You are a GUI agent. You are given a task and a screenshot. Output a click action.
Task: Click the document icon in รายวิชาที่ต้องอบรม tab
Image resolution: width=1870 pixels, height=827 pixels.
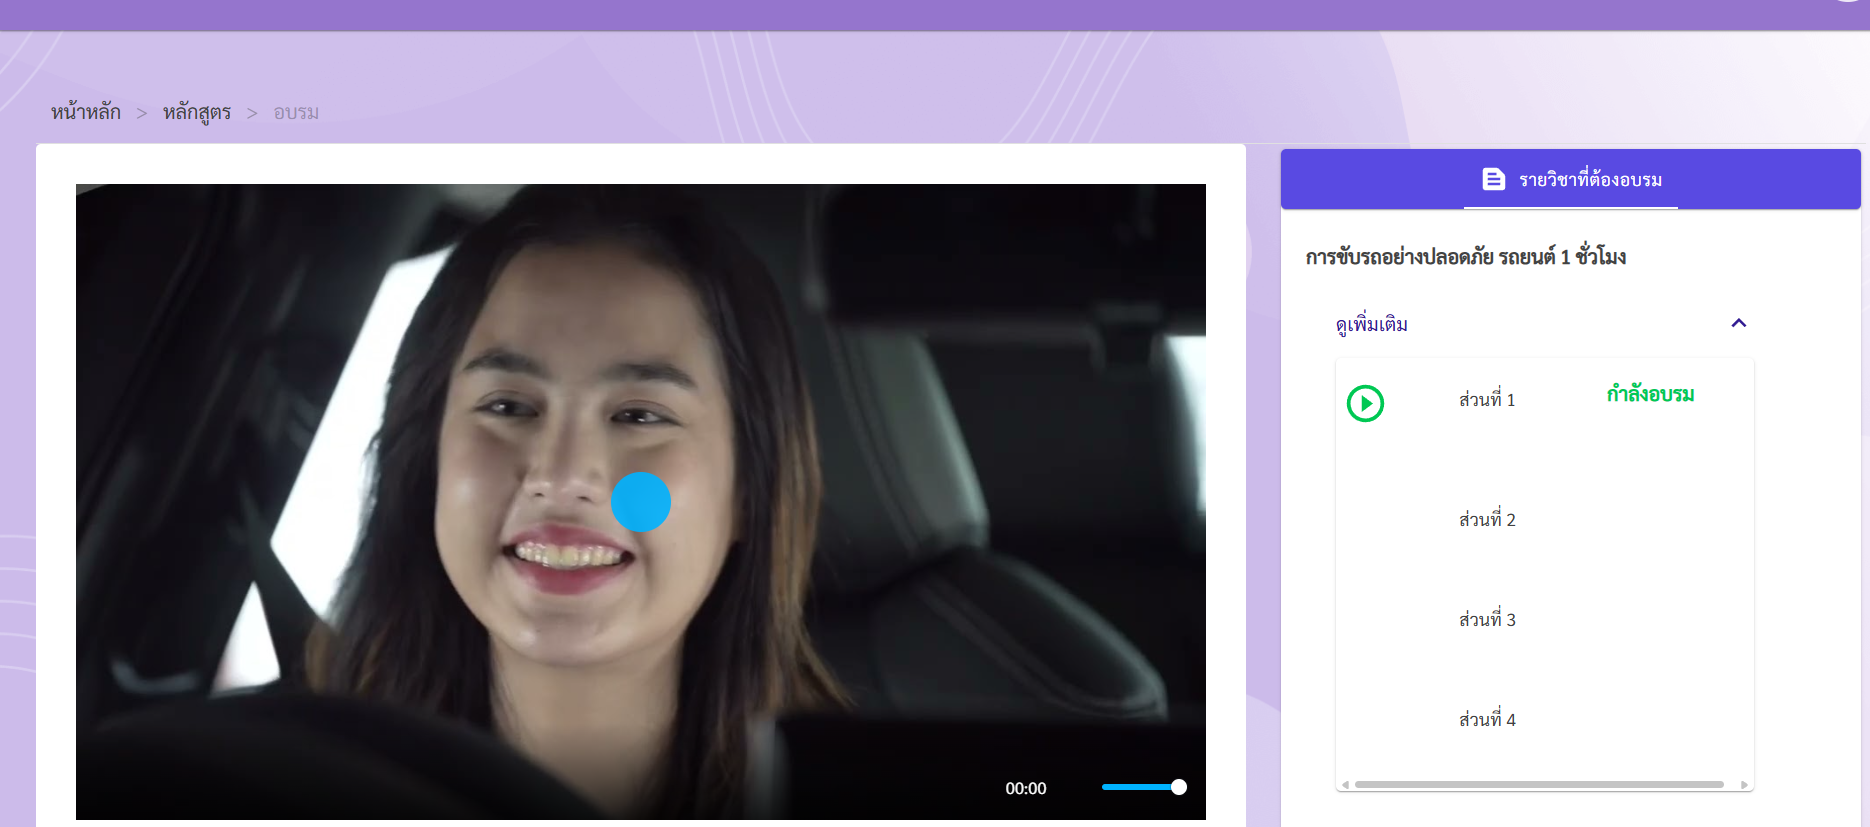click(x=1493, y=179)
